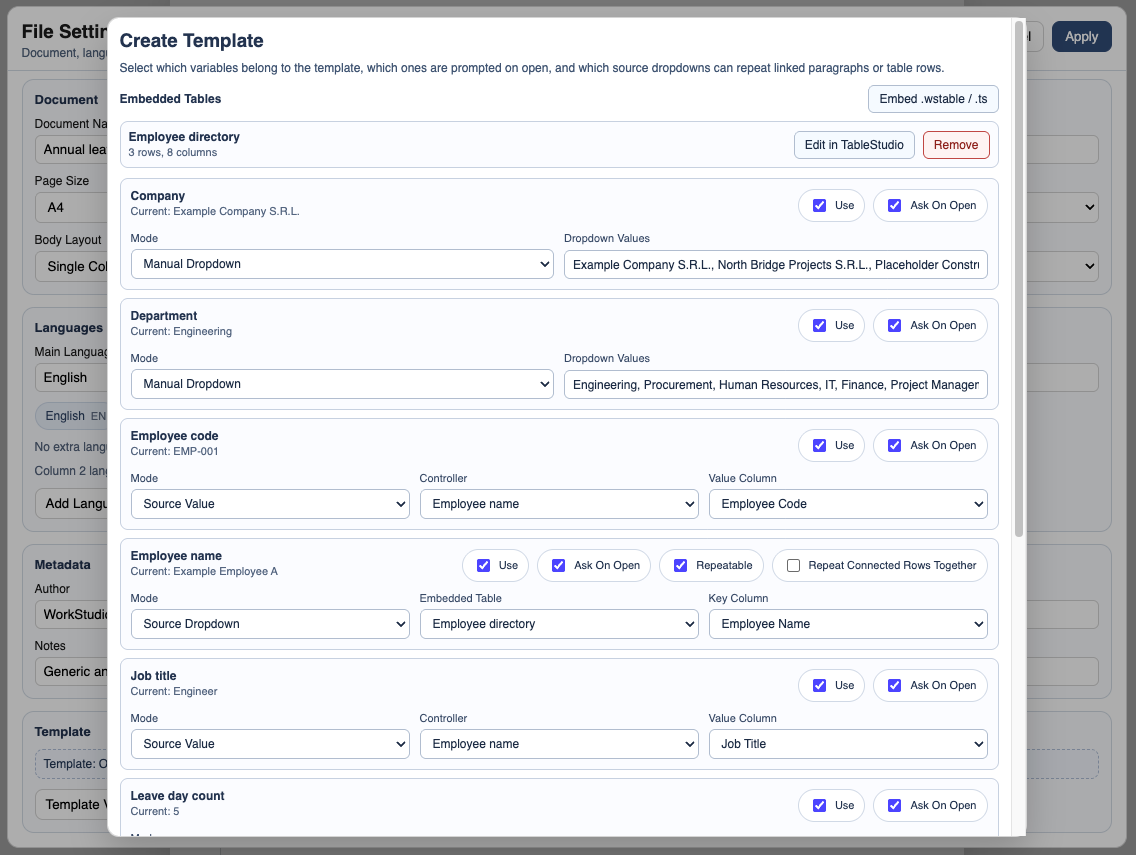Toggle Use checkbox for Job title
The width and height of the screenshot is (1136, 855).
pyautogui.click(x=819, y=685)
